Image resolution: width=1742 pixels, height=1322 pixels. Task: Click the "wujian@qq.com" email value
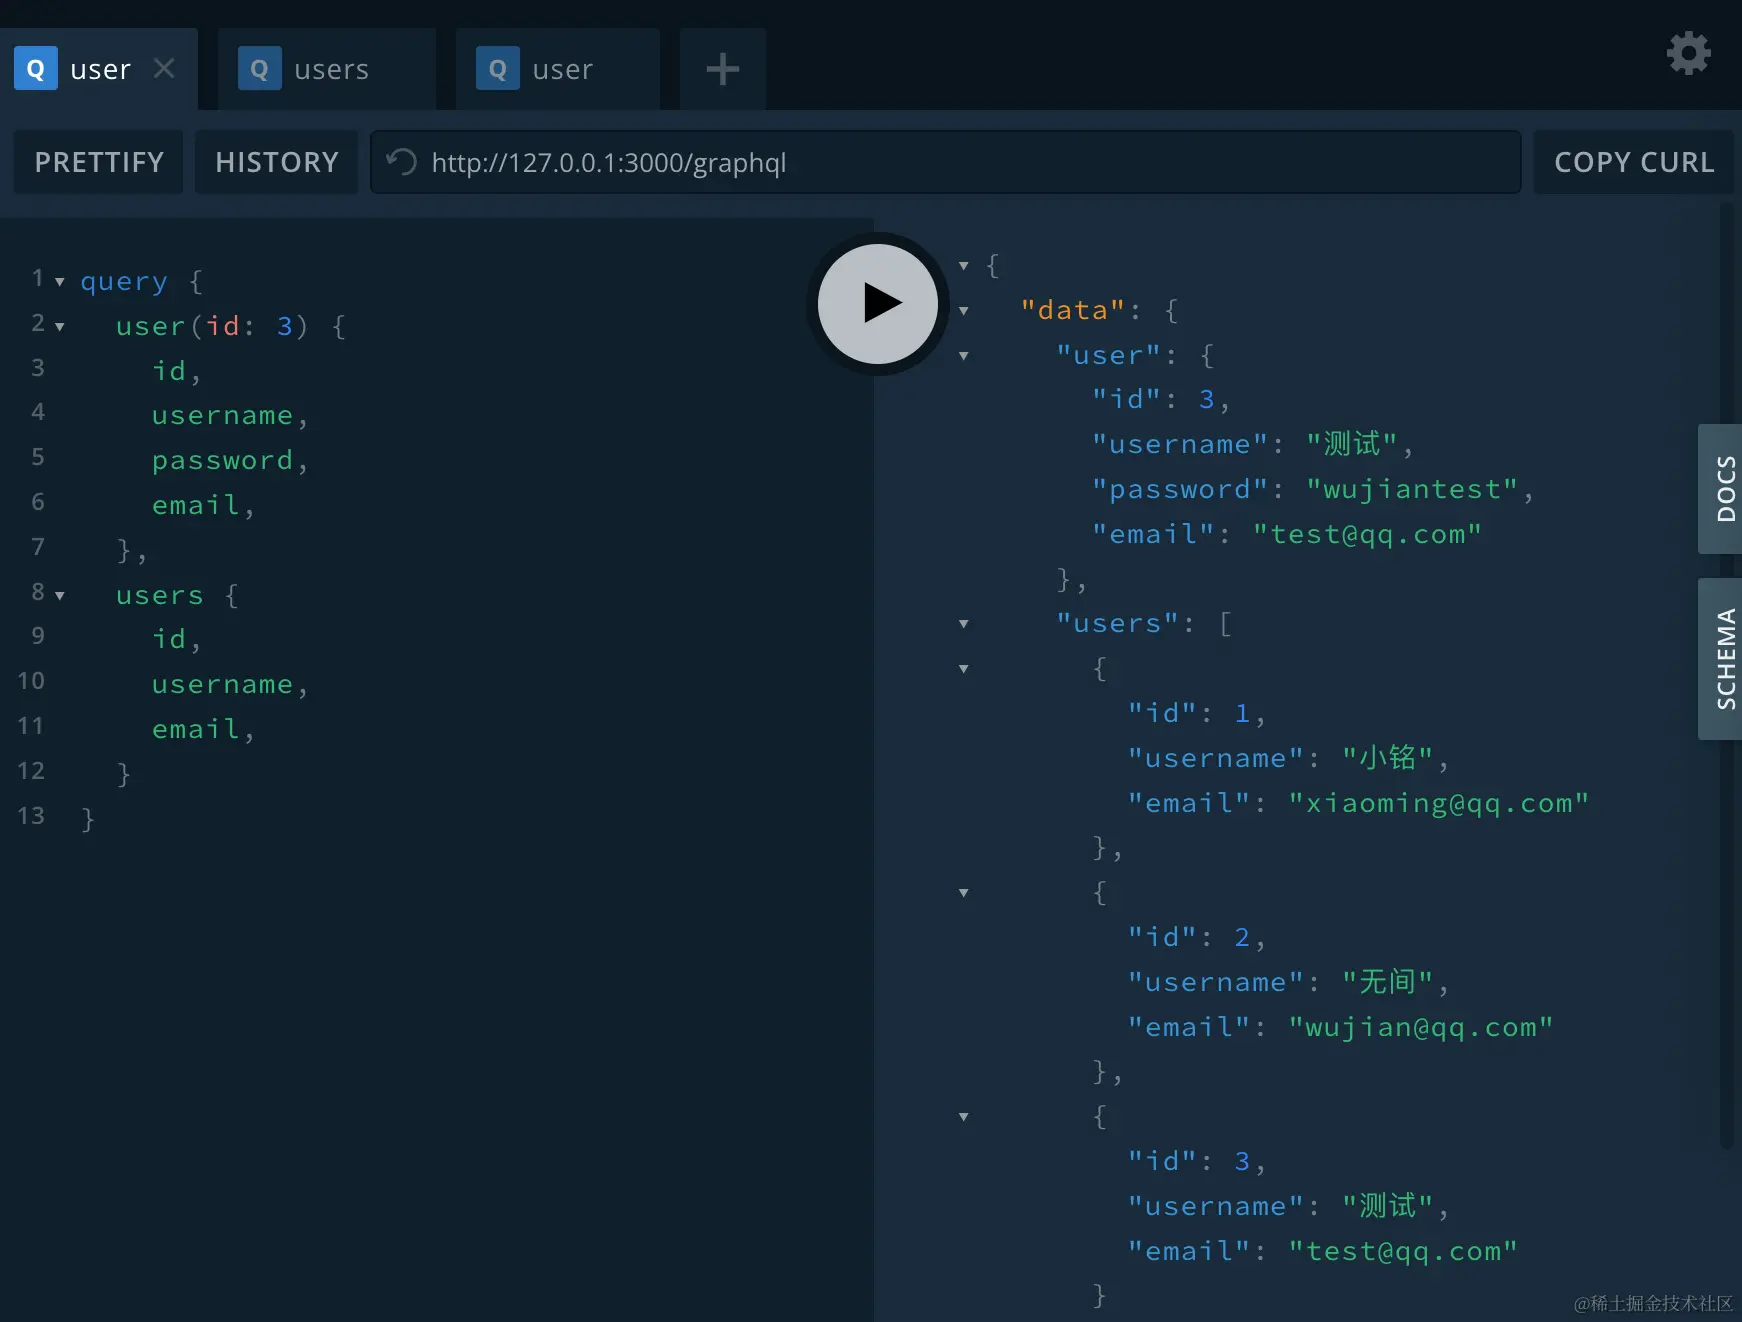click(x=1420, y=1027)
